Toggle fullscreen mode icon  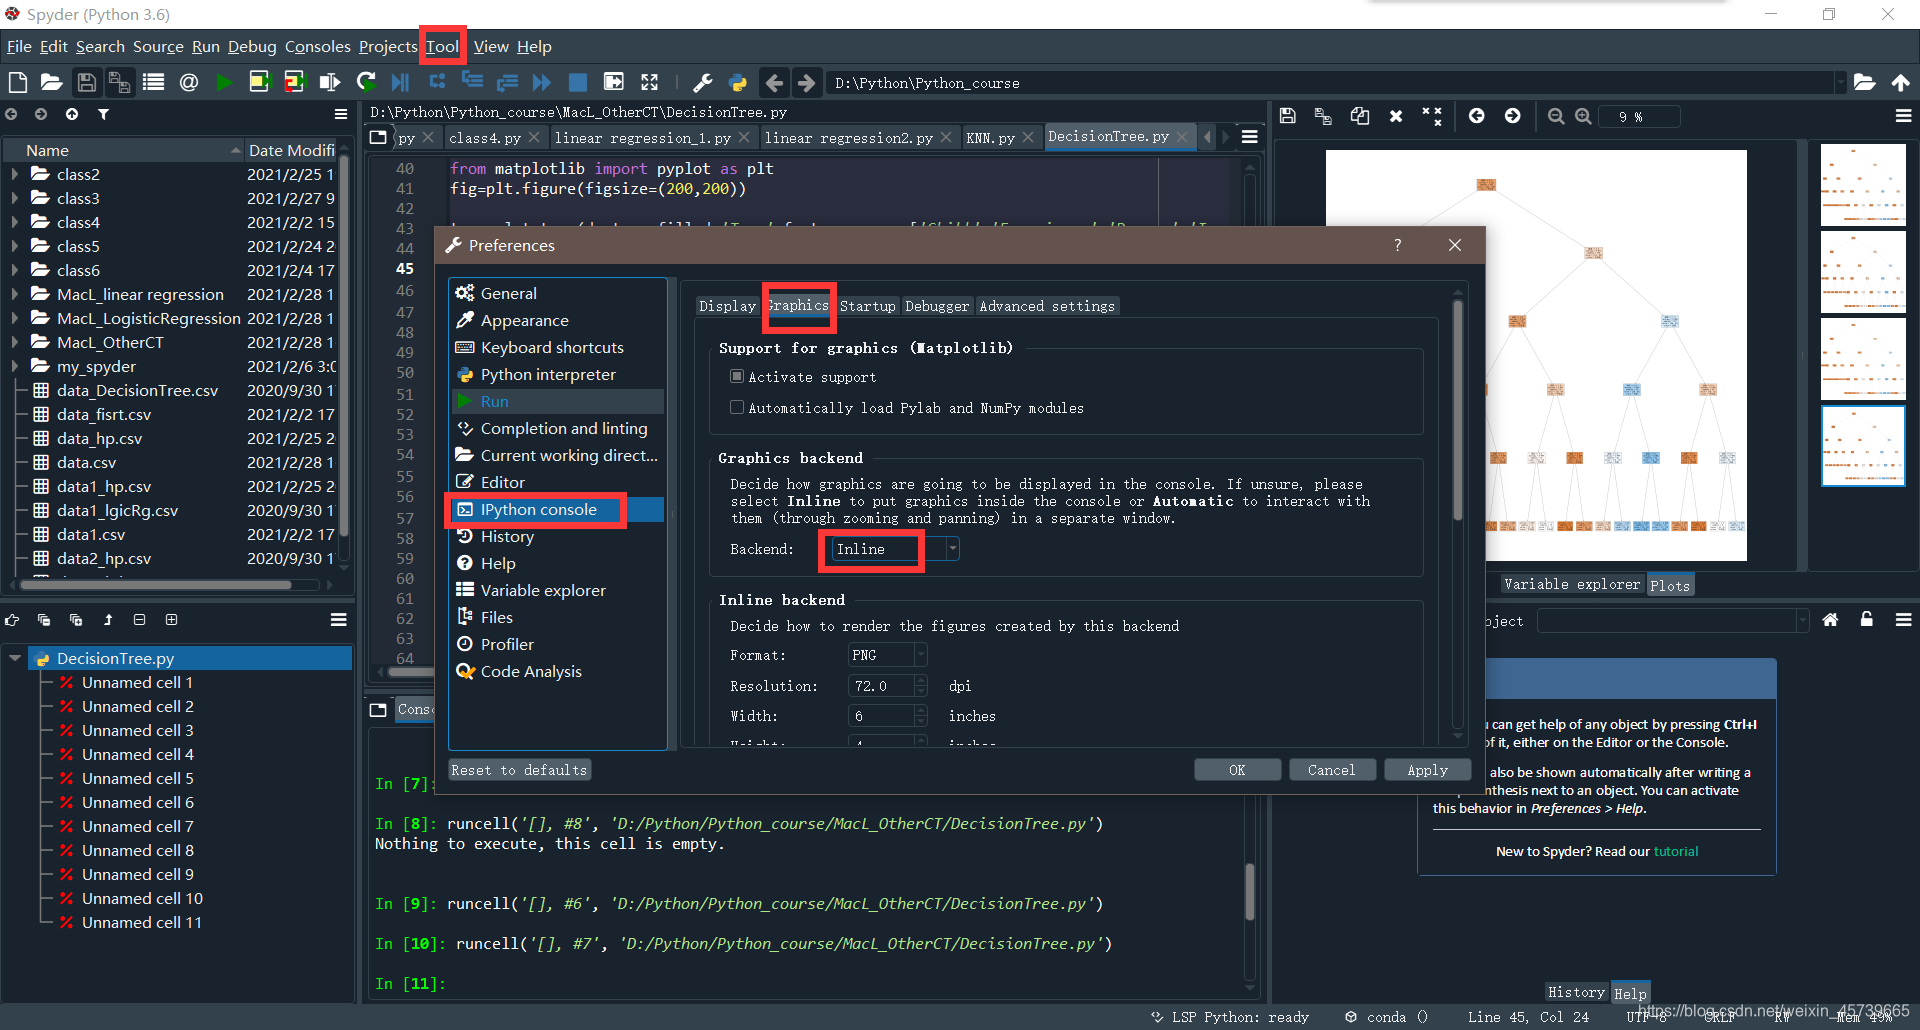click(x=649, y=82)
